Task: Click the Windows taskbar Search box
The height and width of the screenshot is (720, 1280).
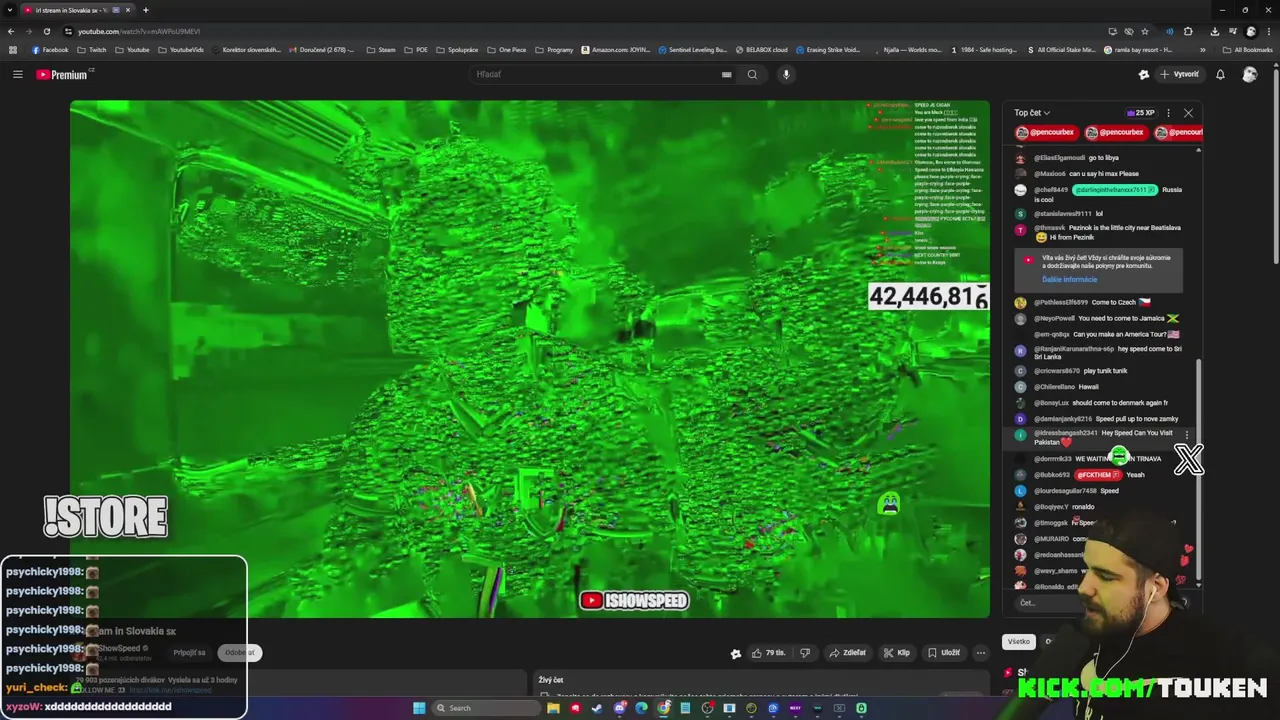Action: [486, 708]
